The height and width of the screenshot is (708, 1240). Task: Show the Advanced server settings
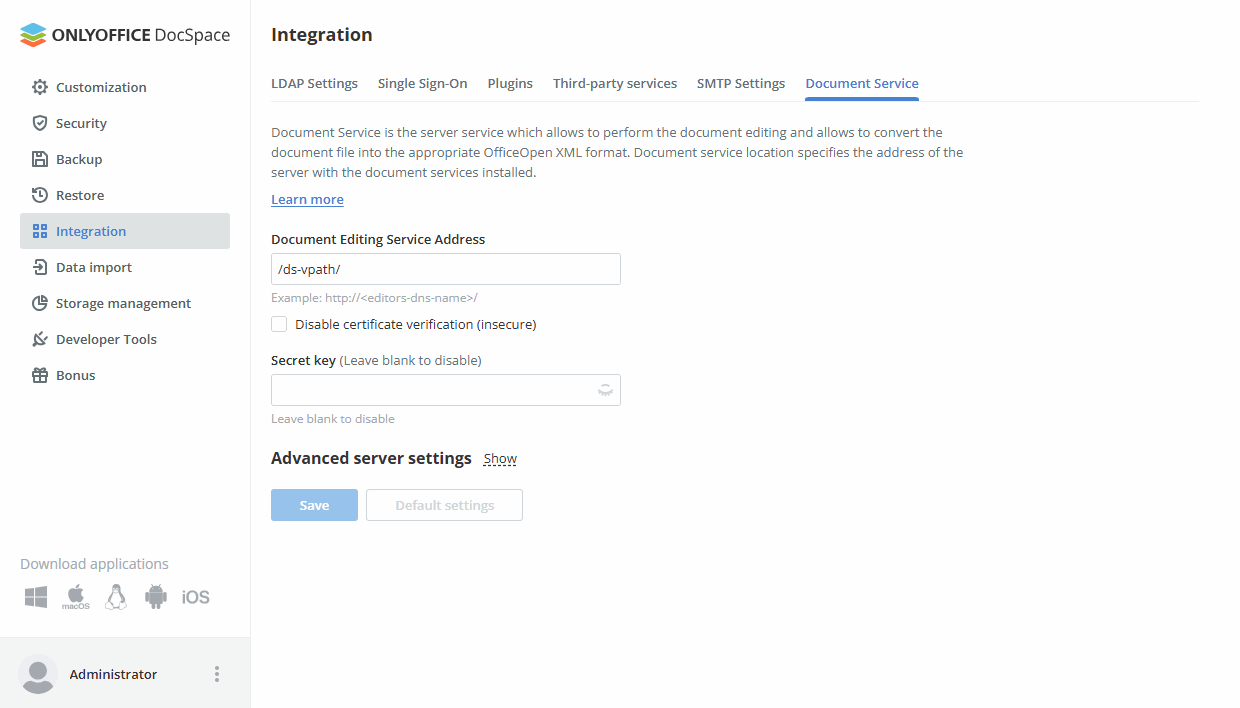point(499,458)
